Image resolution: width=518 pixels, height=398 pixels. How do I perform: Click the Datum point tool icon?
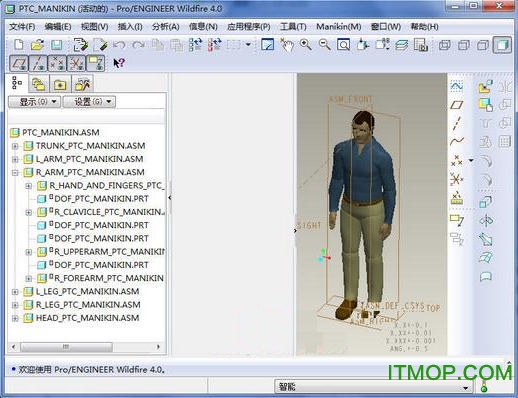point(457,160)
